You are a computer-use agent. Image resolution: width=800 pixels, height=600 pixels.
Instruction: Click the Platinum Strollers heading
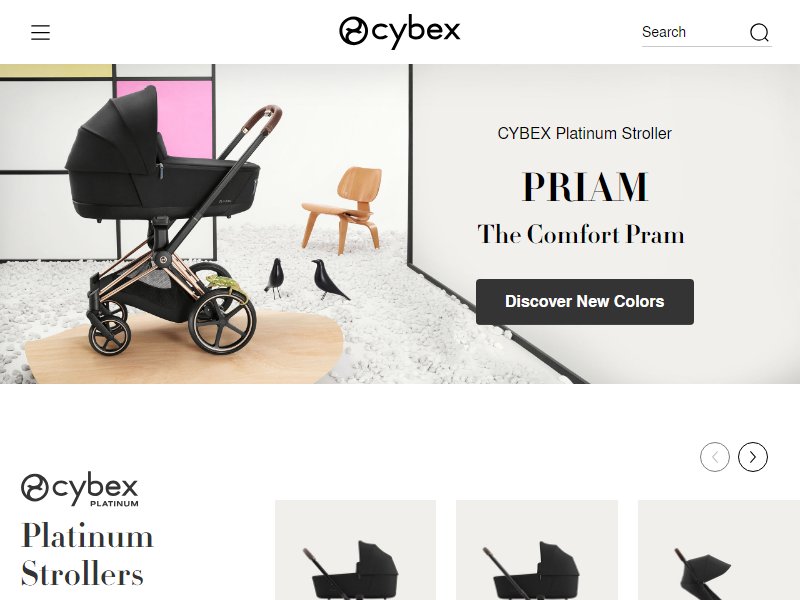coord(87,555)
